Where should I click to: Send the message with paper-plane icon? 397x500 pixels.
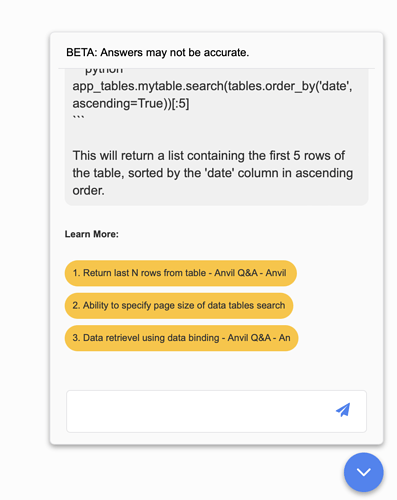[x=343, y=410]
